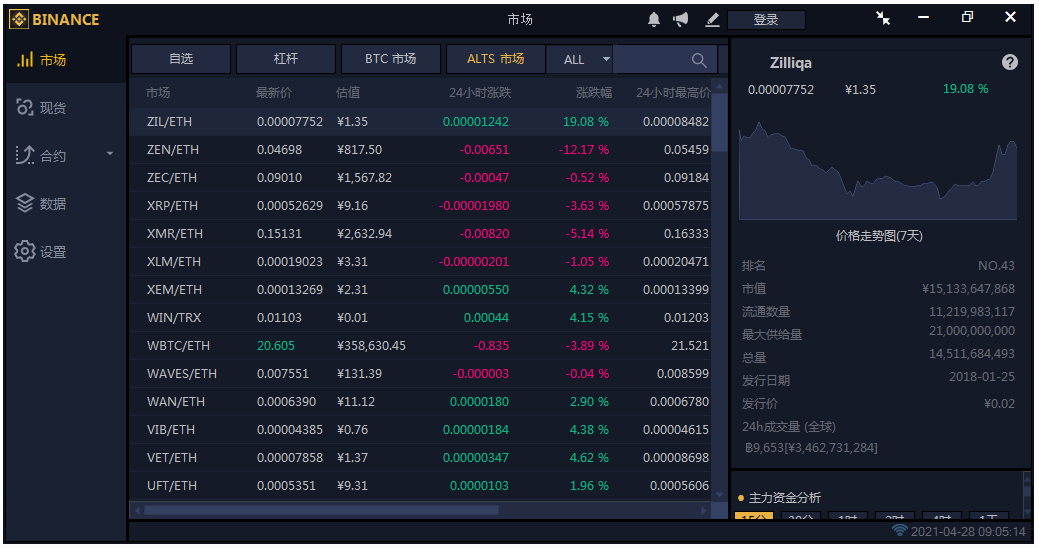The image size is (1039, 548).
Task: Select the XMR/ETH row
Action: click(420, 234)
